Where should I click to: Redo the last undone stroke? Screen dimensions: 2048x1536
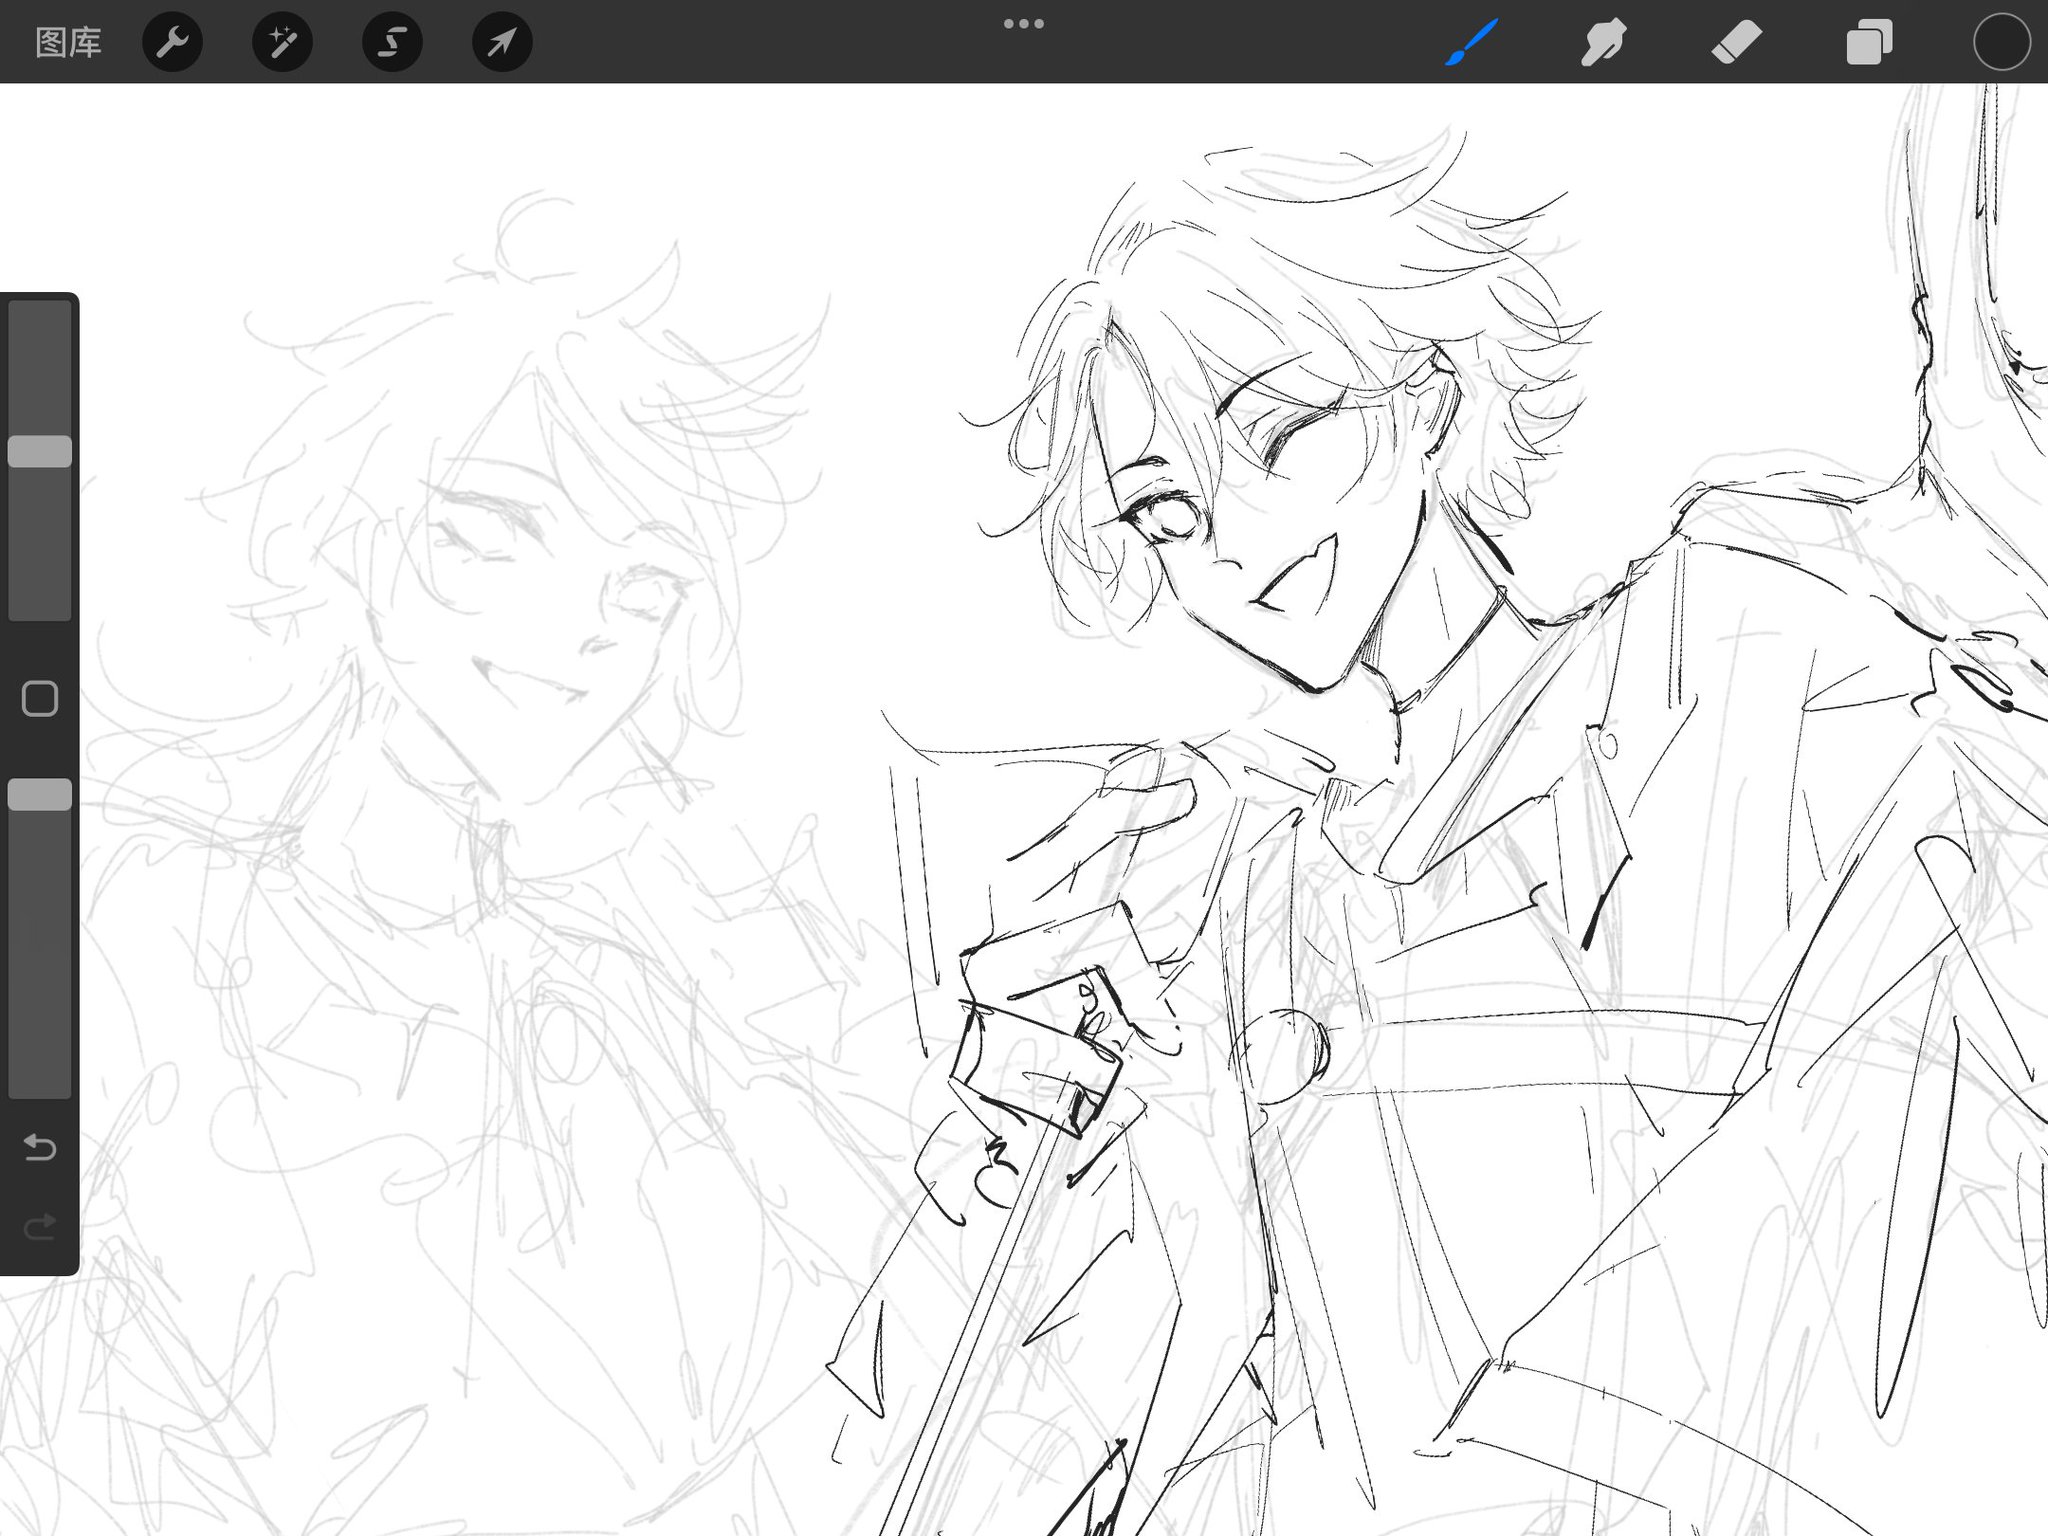[40, 1227]
